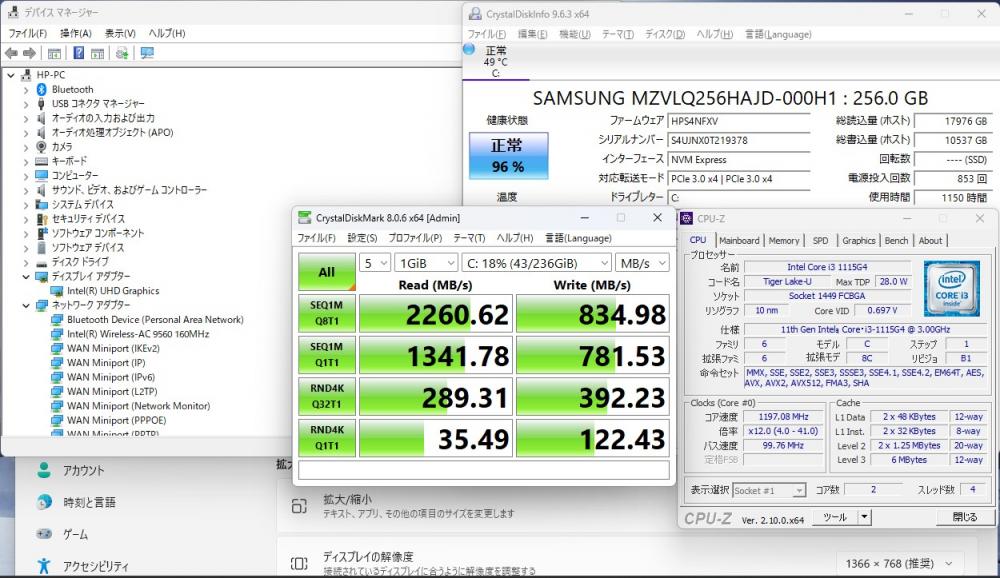Open the arrow next to ツール button
1000x578 pixels.
click(864, 517)
